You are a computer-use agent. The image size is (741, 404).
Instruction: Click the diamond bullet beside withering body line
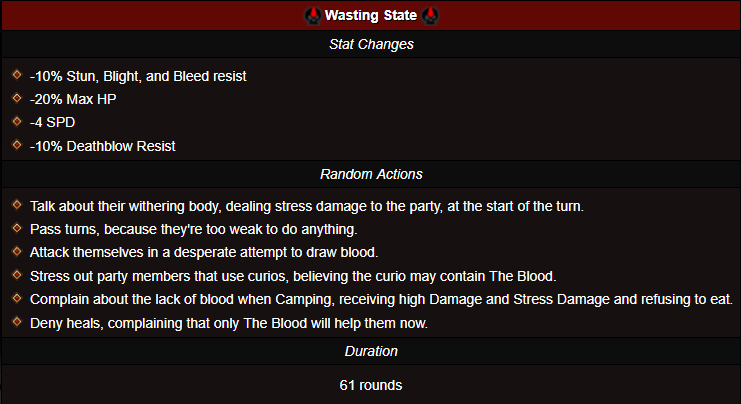[x=17, y=205]
